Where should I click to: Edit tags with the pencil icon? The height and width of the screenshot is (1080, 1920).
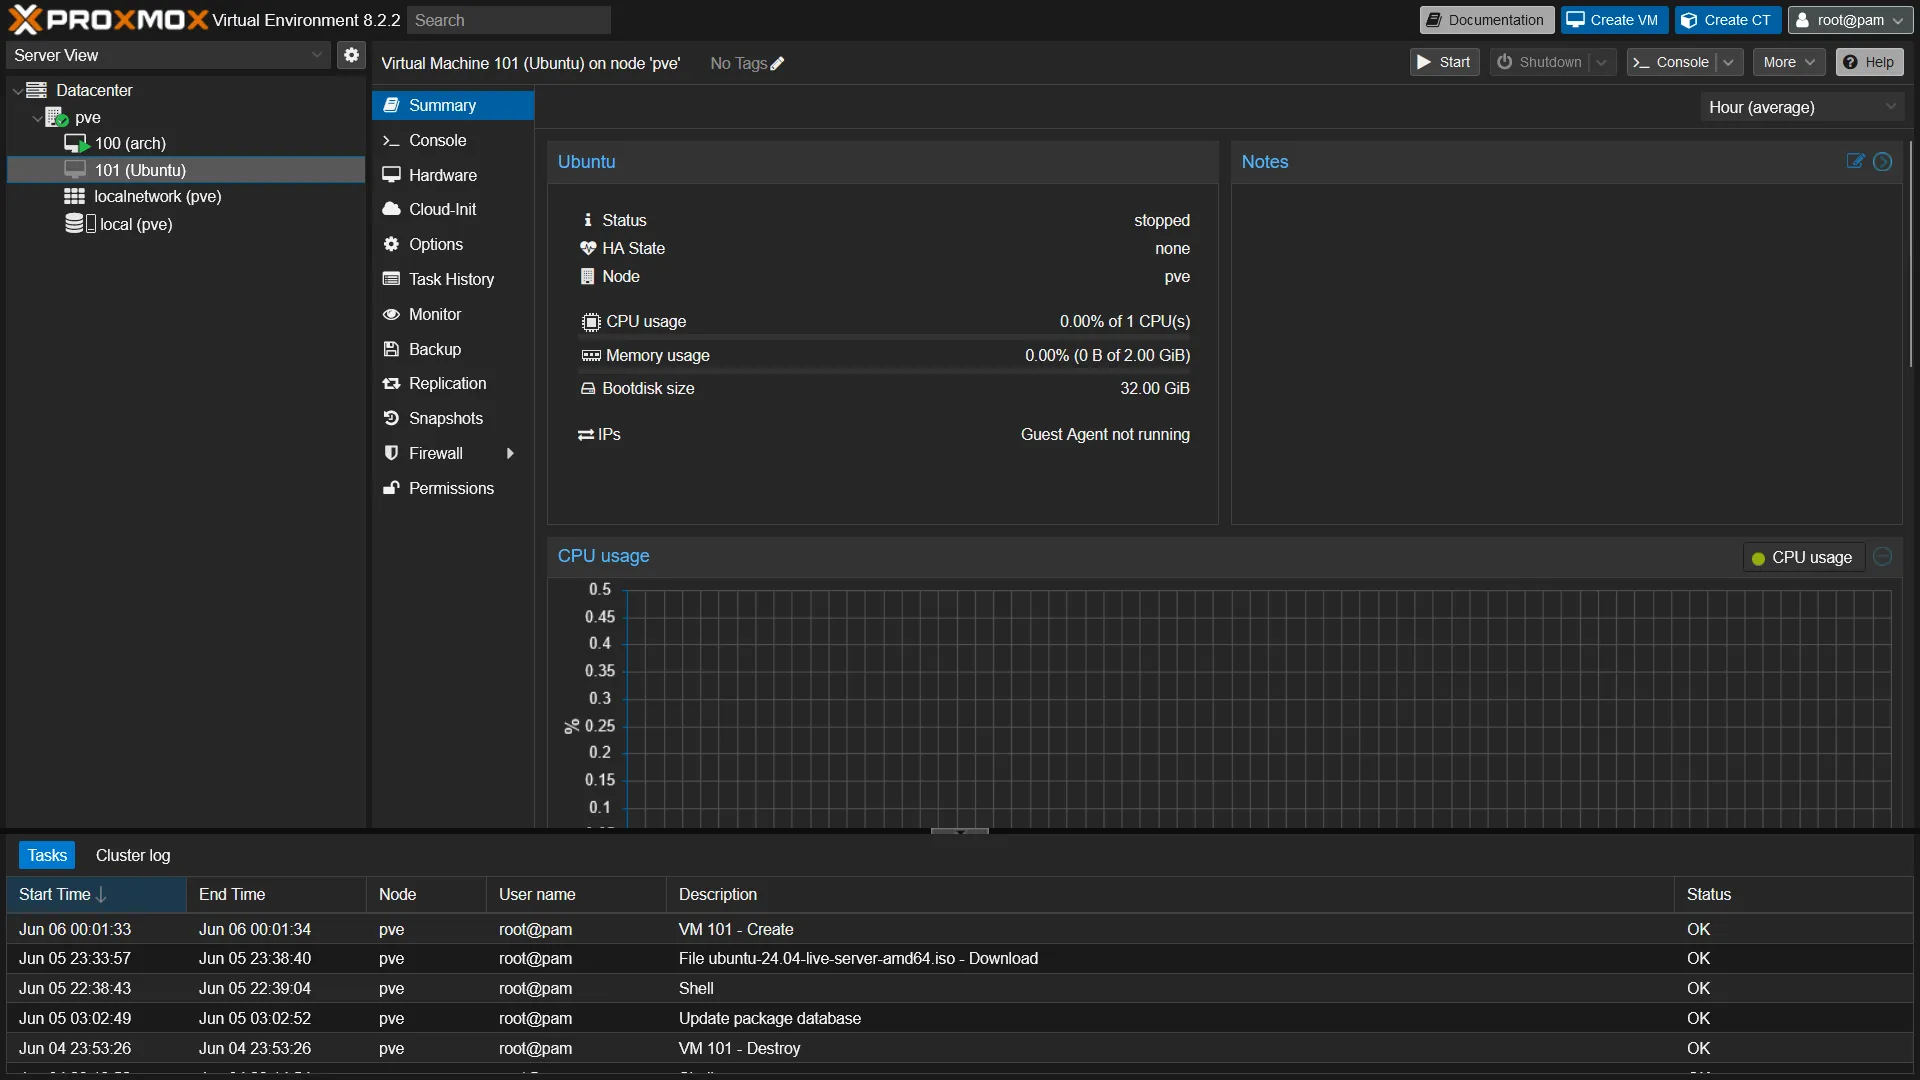point(778,64)
